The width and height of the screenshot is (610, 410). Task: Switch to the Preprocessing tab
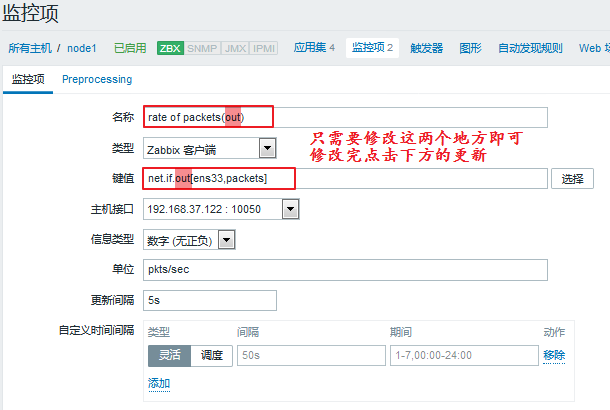(96, 79)
